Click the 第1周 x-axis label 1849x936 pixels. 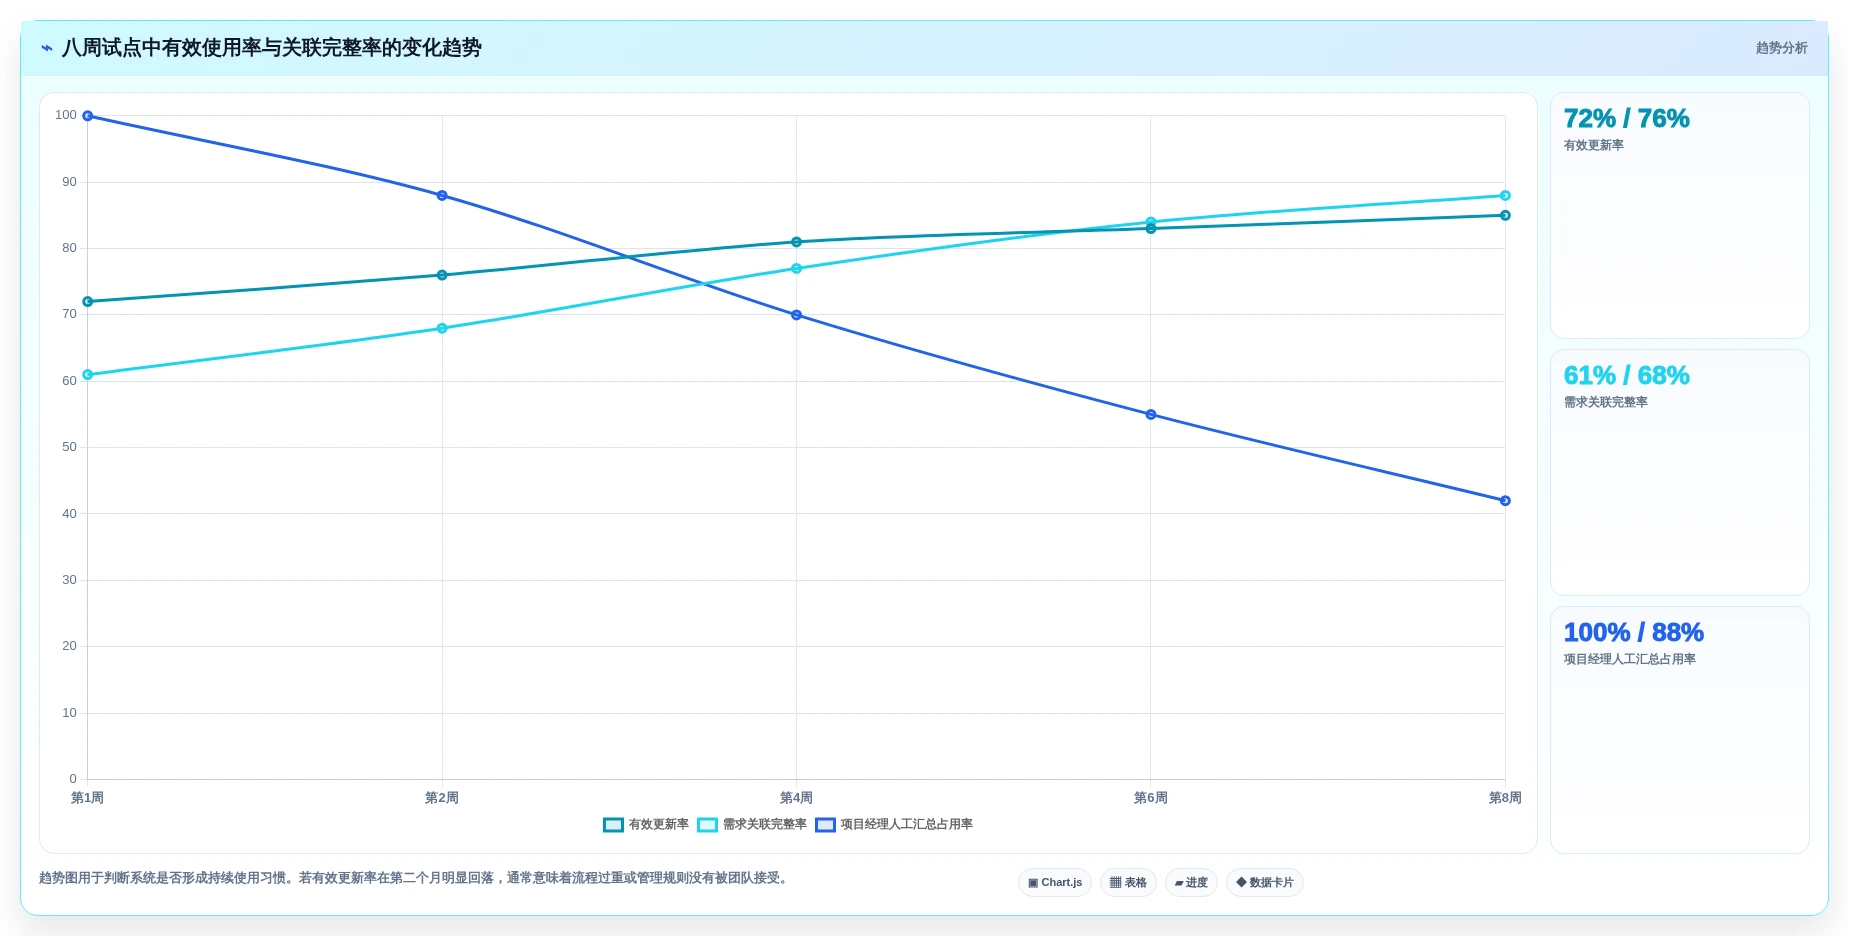pos(88,798)
